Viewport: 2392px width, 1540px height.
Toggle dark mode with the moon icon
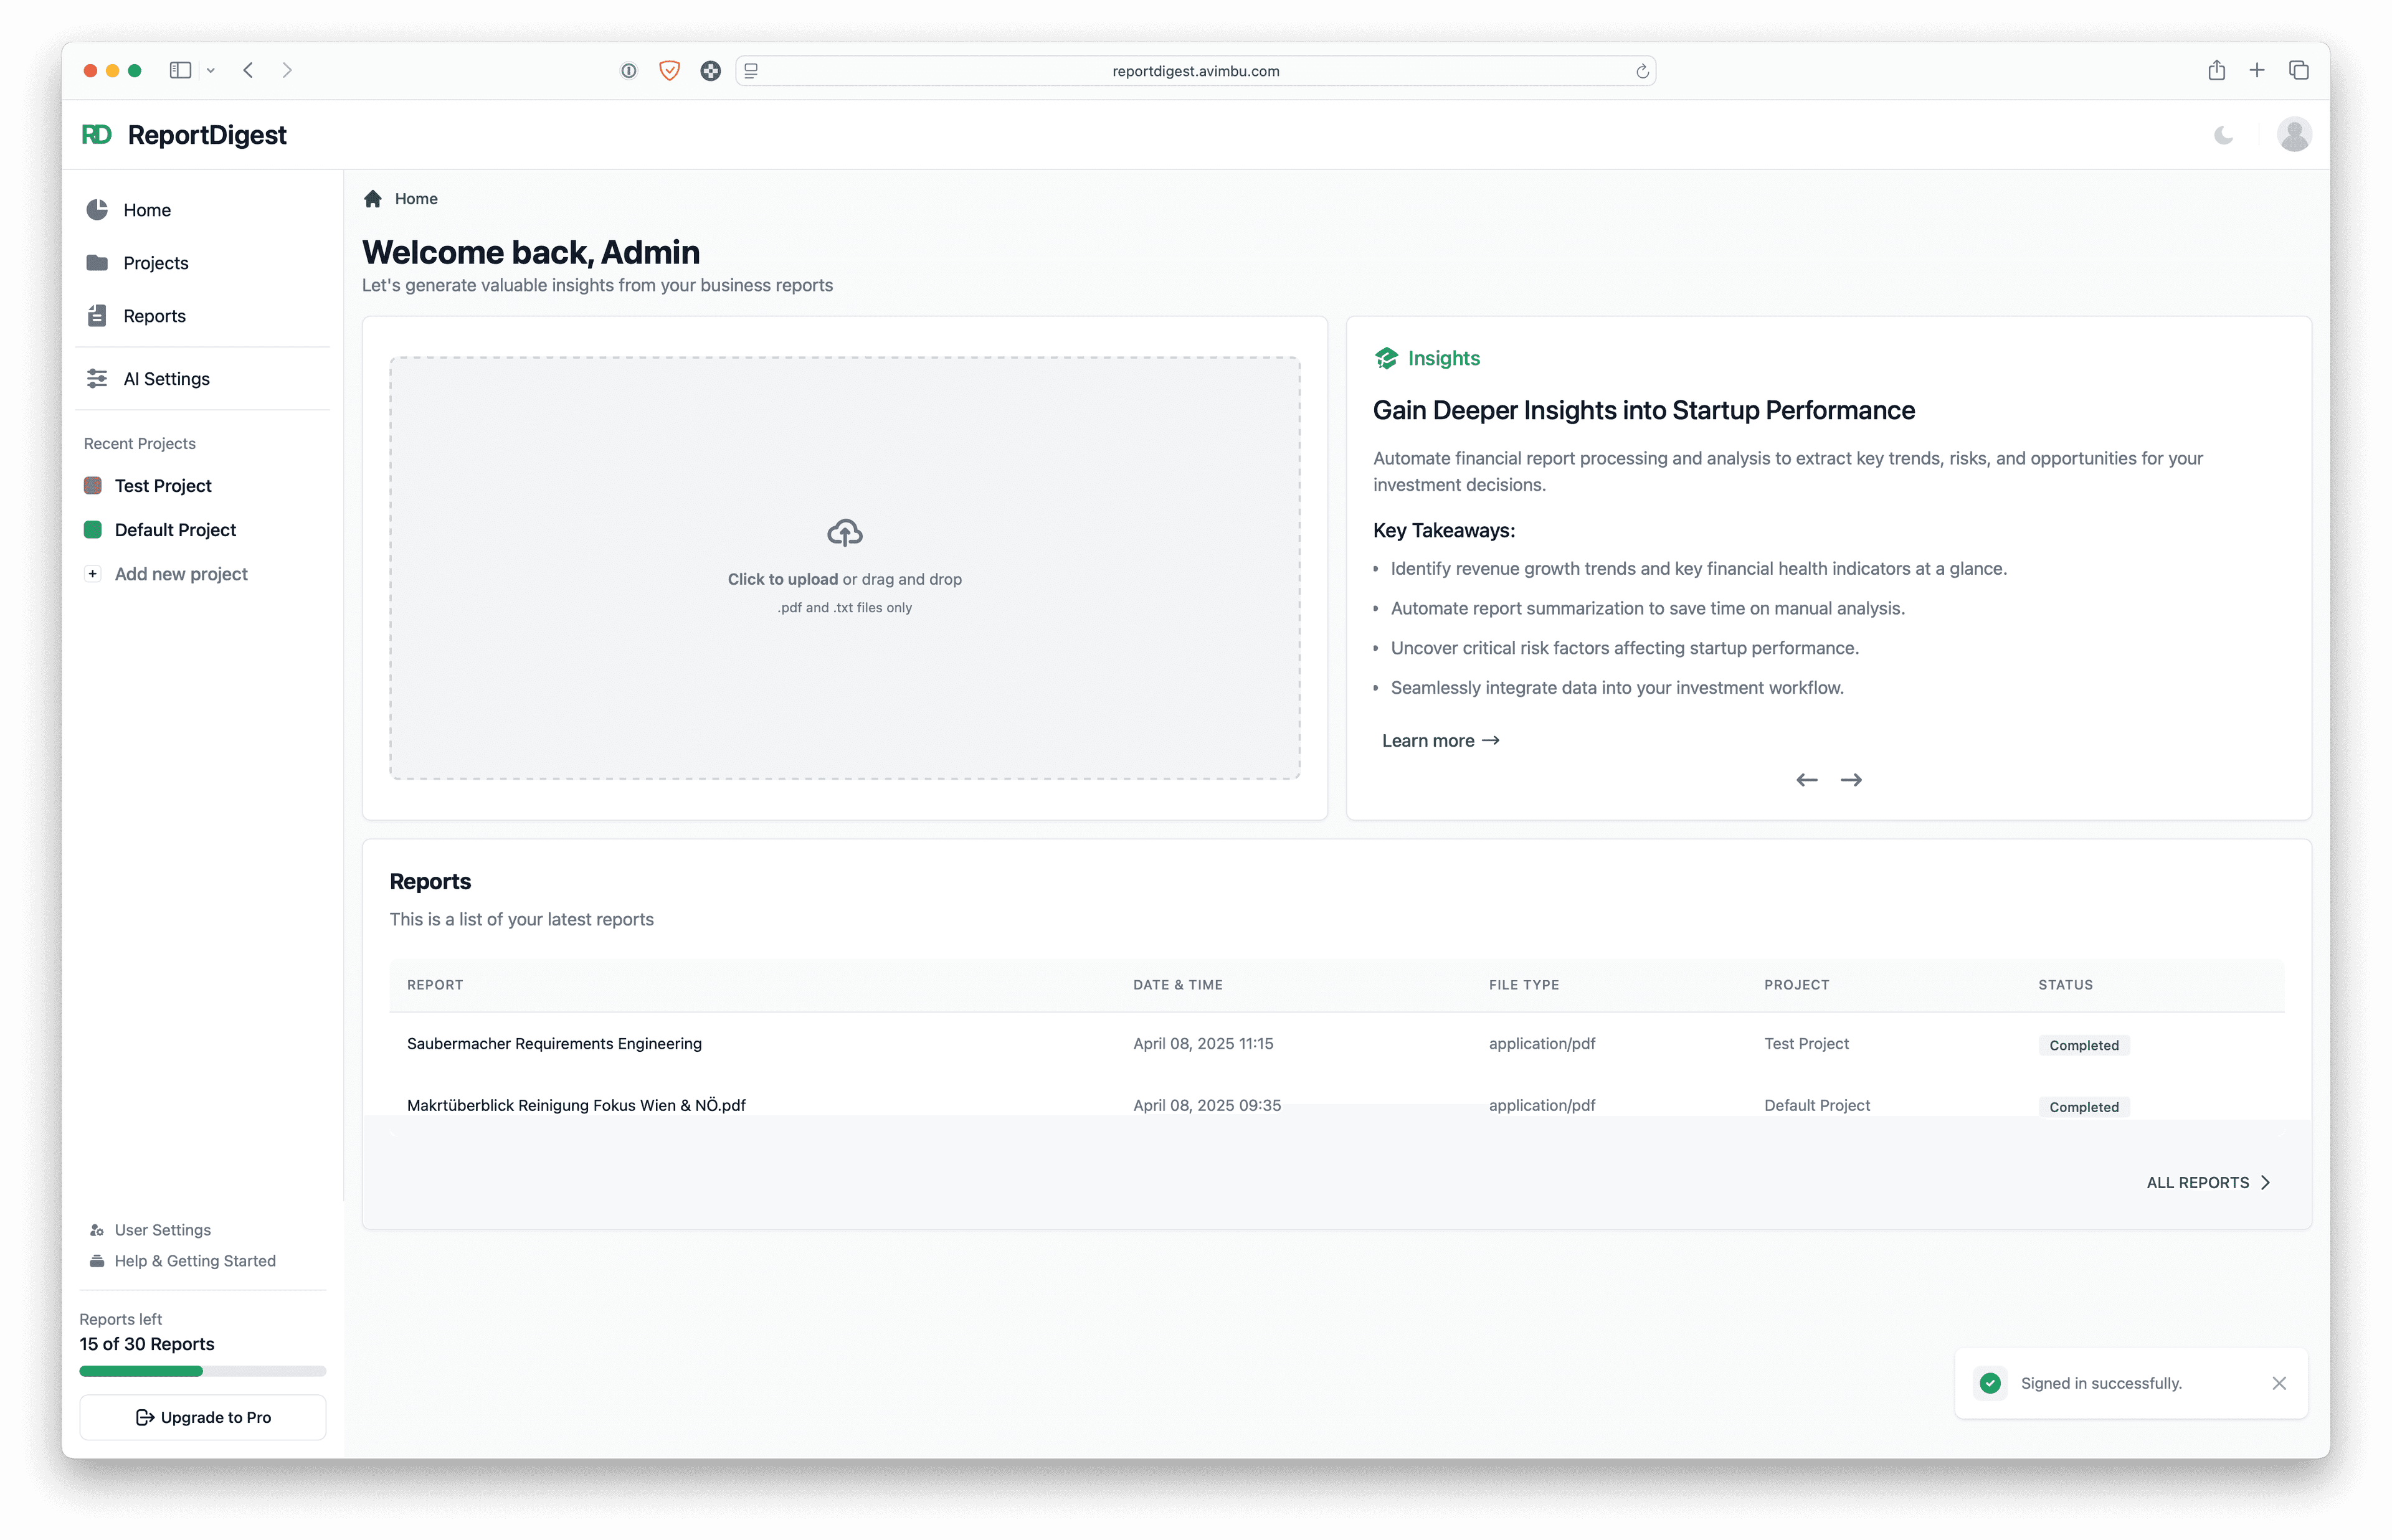click(x=2223, y=135)
